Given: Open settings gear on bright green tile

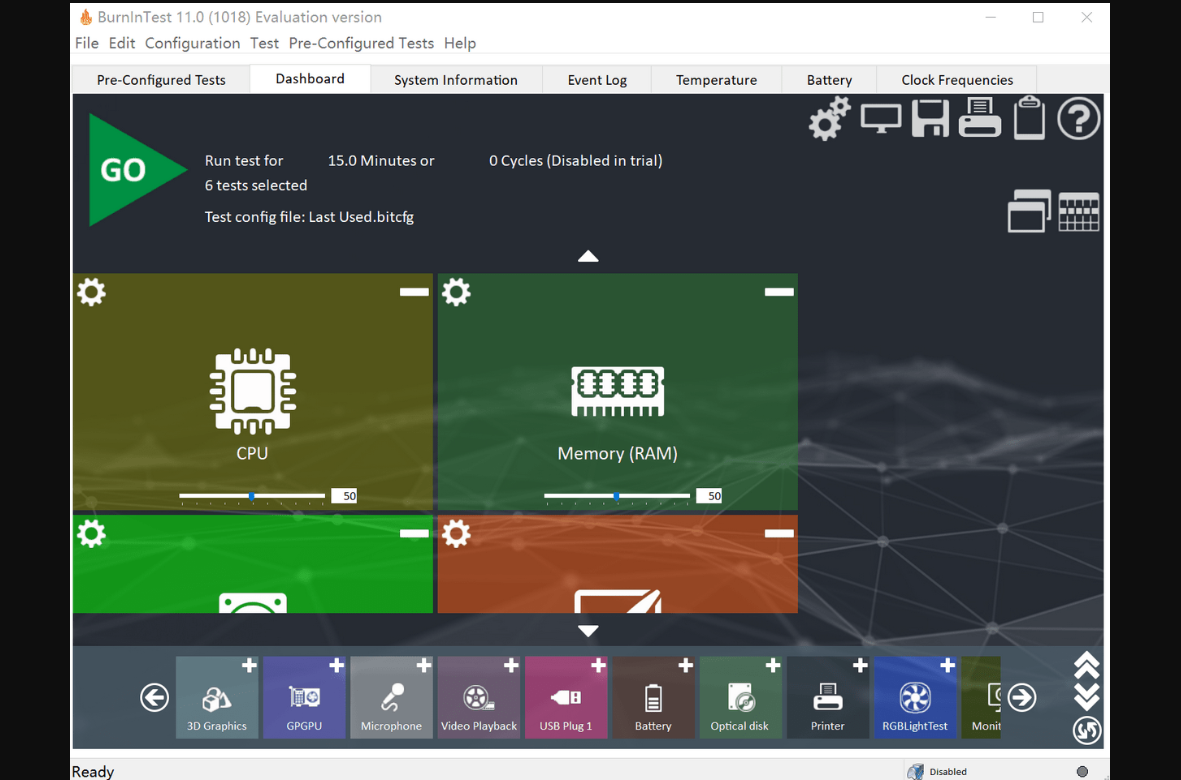Looking at the screenshot, I should (x=91, y=533).
